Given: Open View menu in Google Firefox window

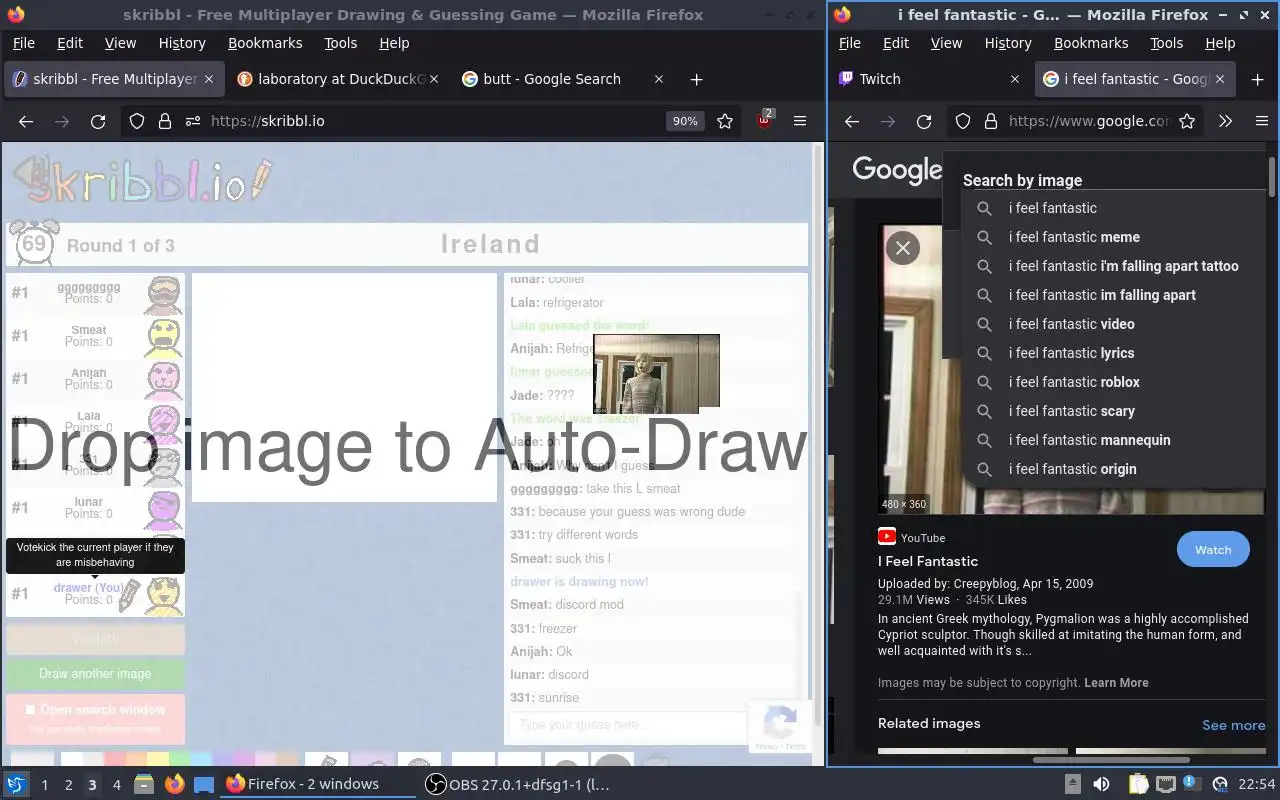Looking at the screenshot, I should (946, 43).
